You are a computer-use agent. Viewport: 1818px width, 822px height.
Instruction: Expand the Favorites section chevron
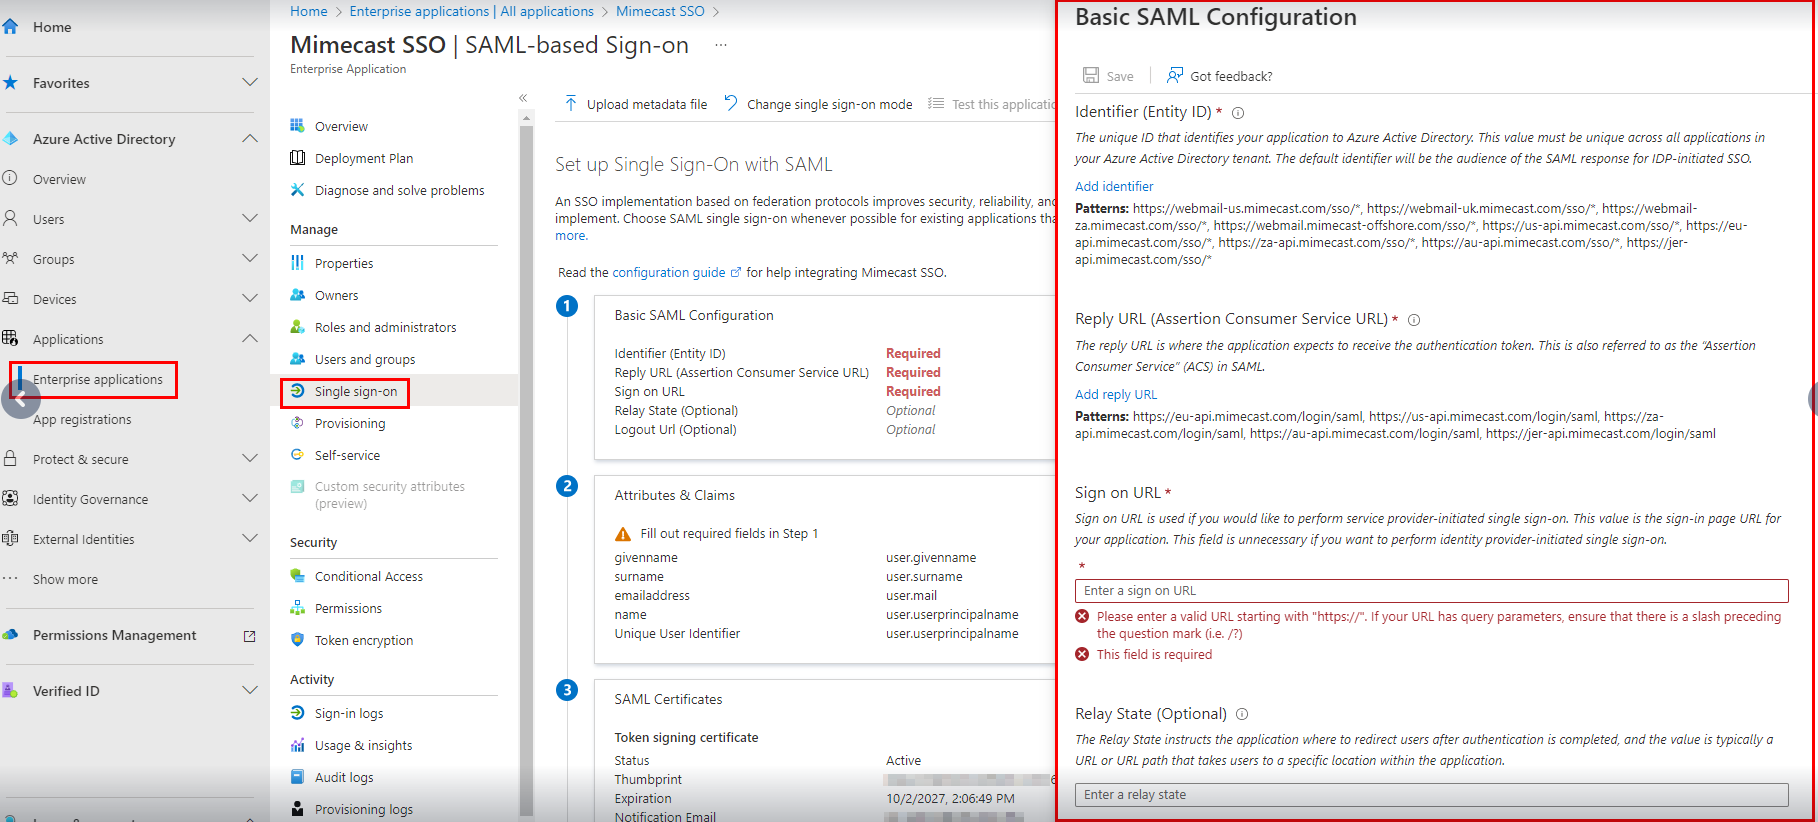(x=249, y=83)
